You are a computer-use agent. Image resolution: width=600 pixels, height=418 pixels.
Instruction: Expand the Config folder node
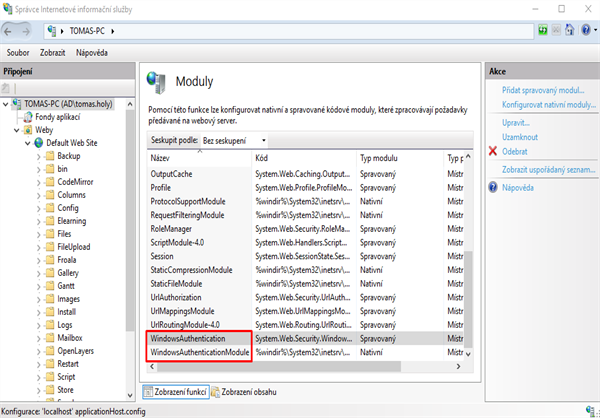click(x=39, y=209)
